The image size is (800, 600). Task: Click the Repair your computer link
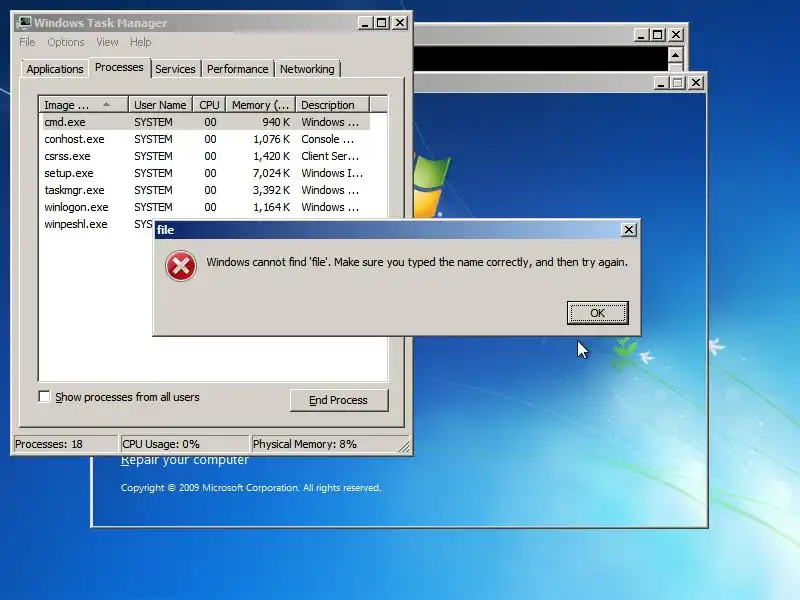pos(185,460)
